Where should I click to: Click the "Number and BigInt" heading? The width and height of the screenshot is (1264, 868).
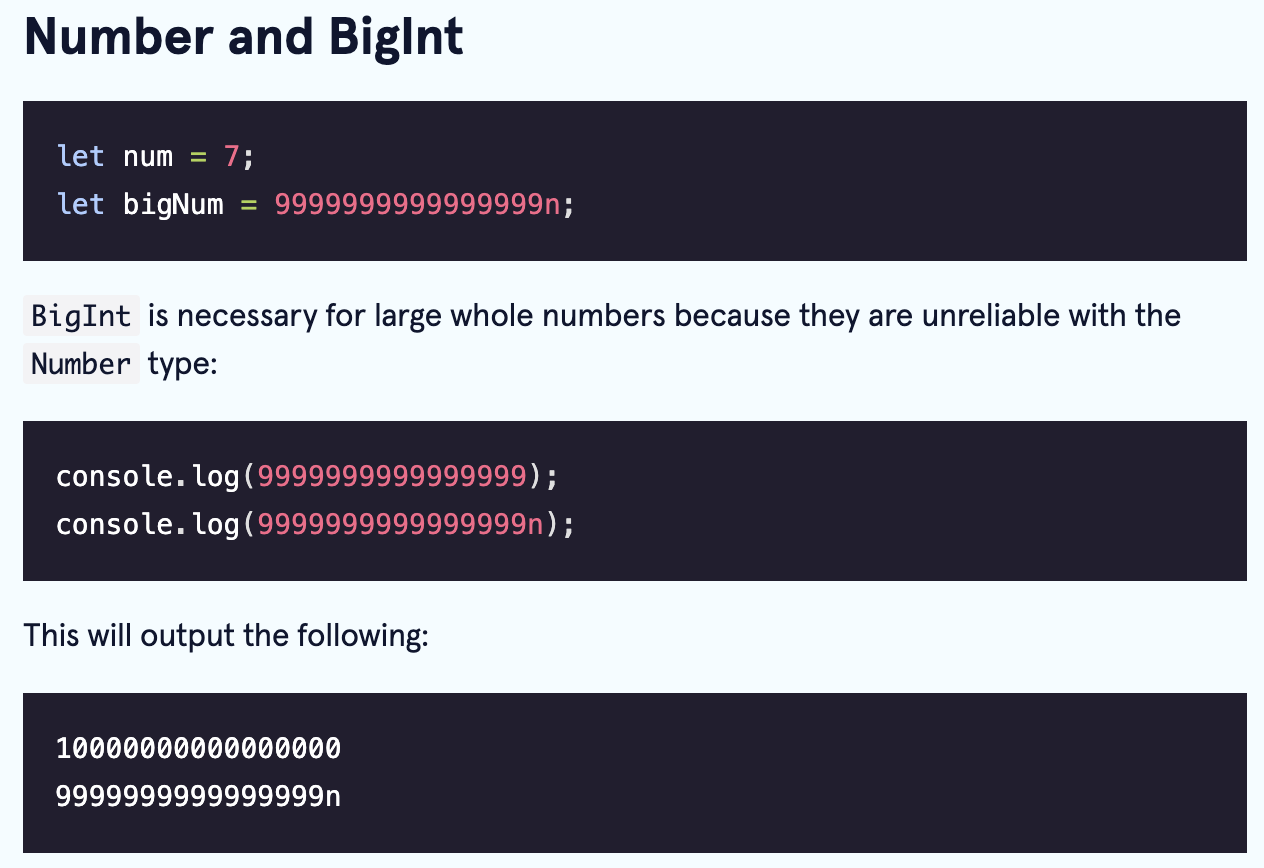[x=244, y=35]
